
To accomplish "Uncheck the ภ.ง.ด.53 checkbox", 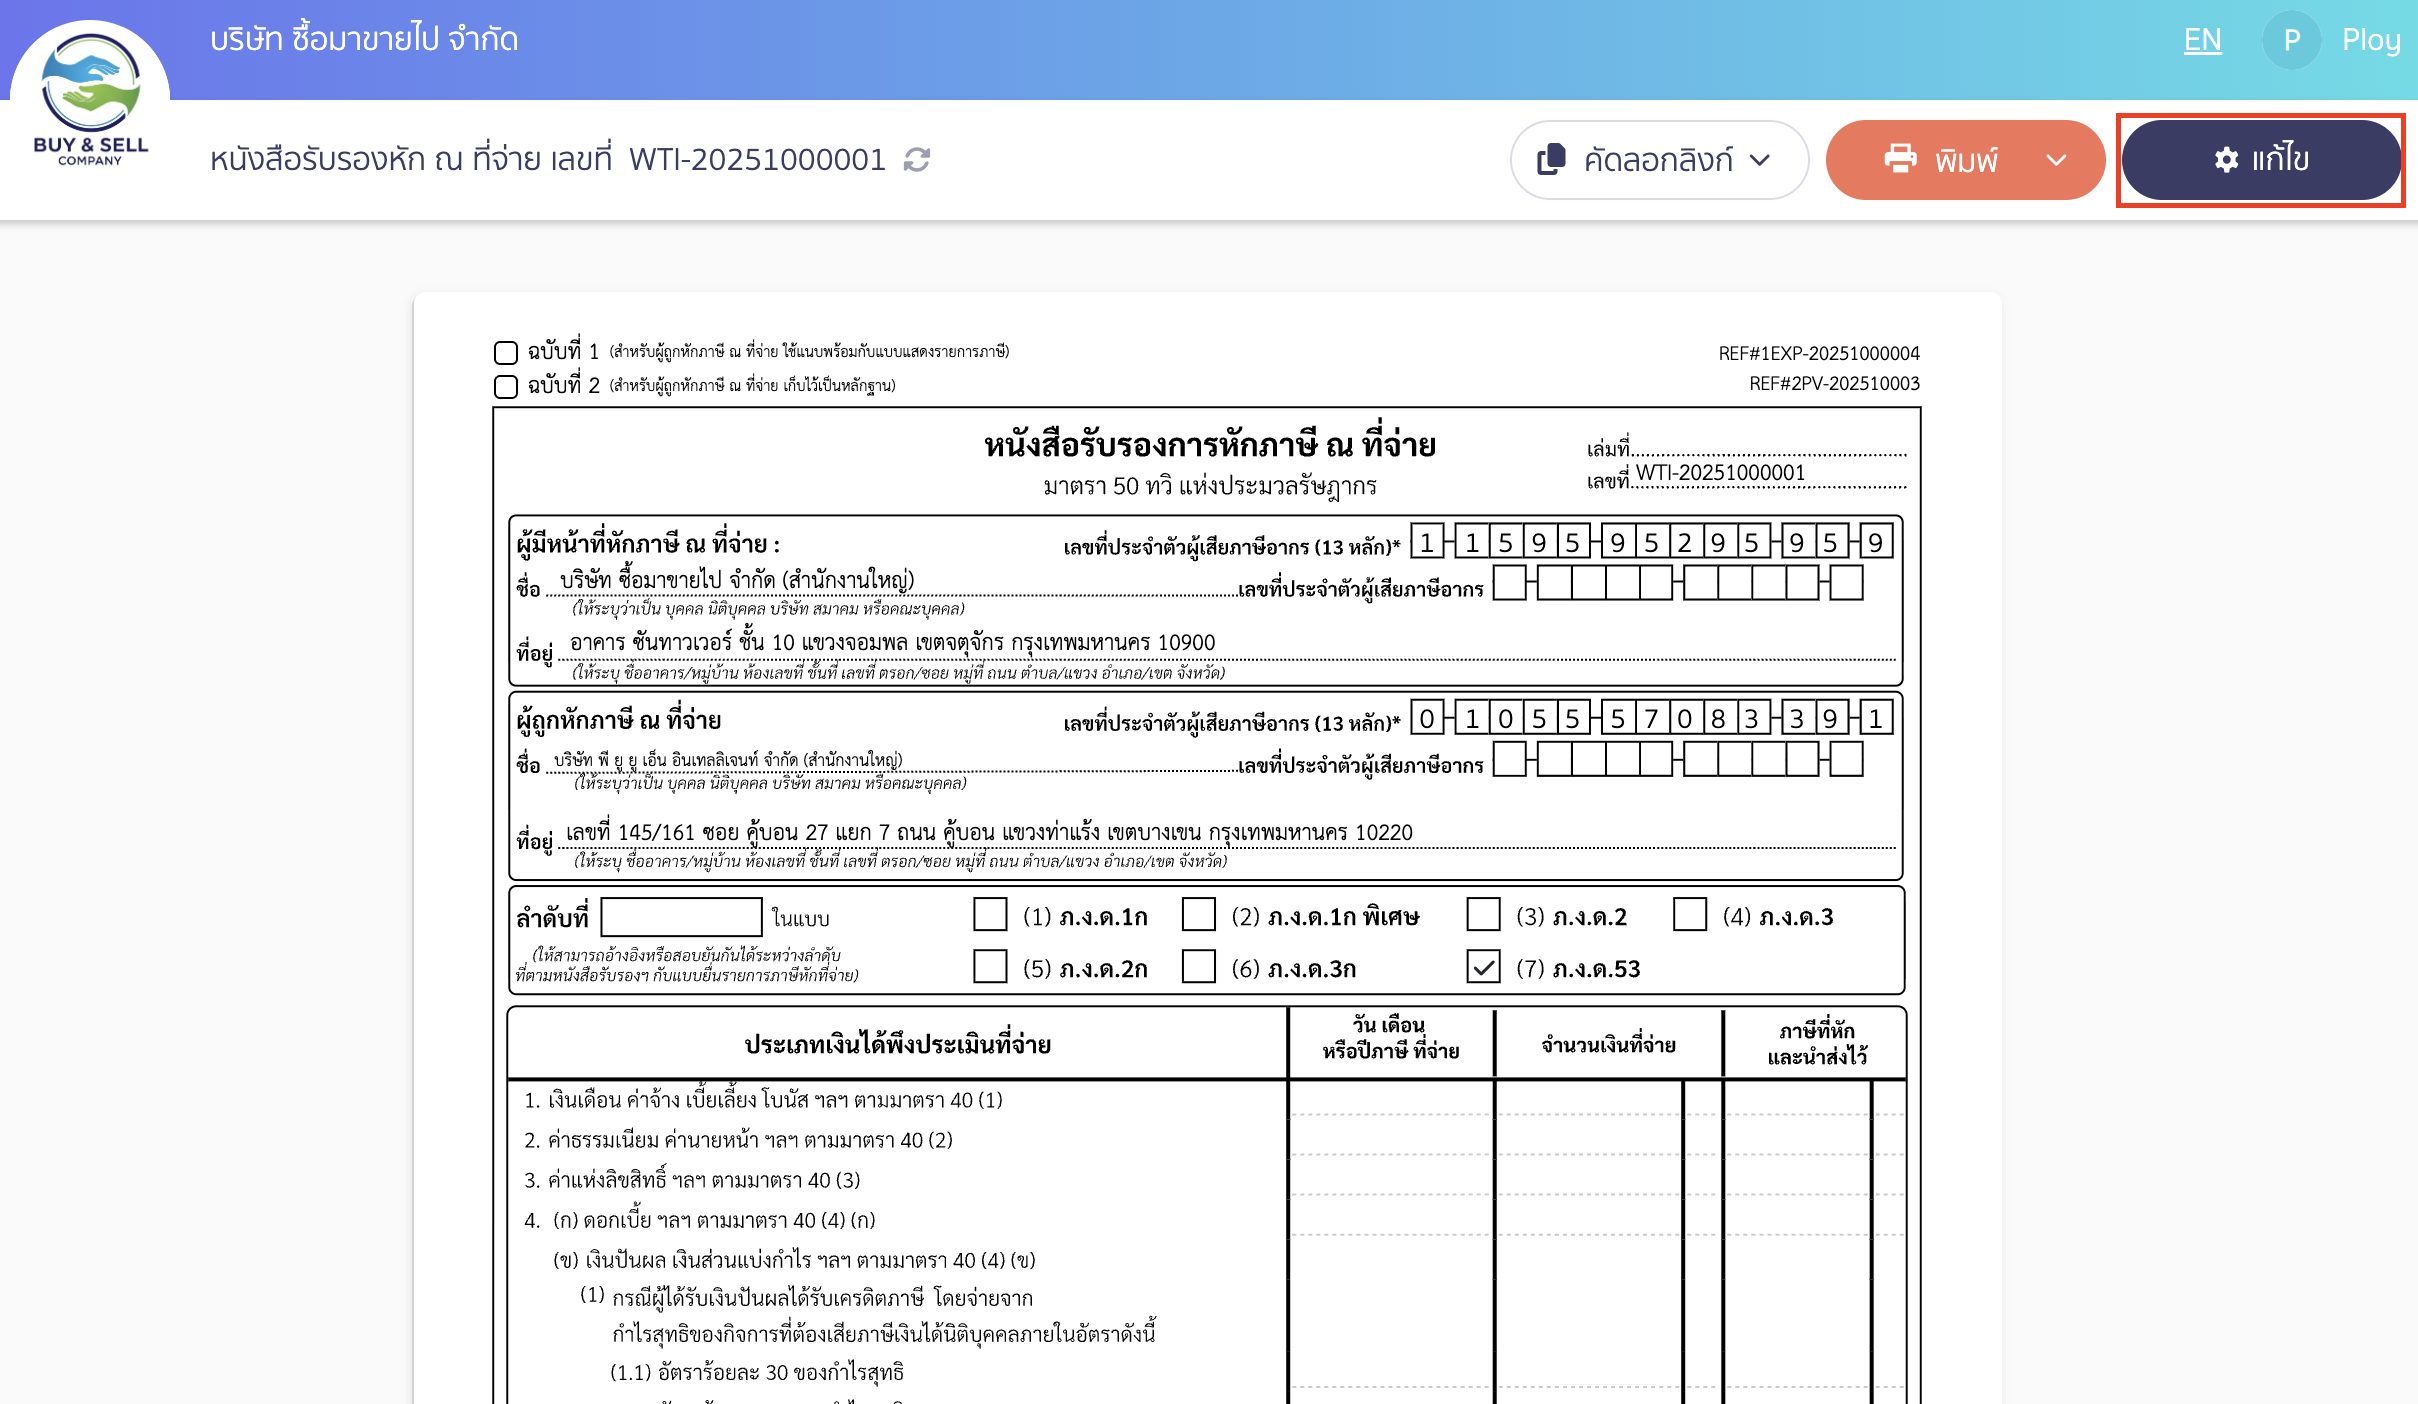I will click(1482, 968).
